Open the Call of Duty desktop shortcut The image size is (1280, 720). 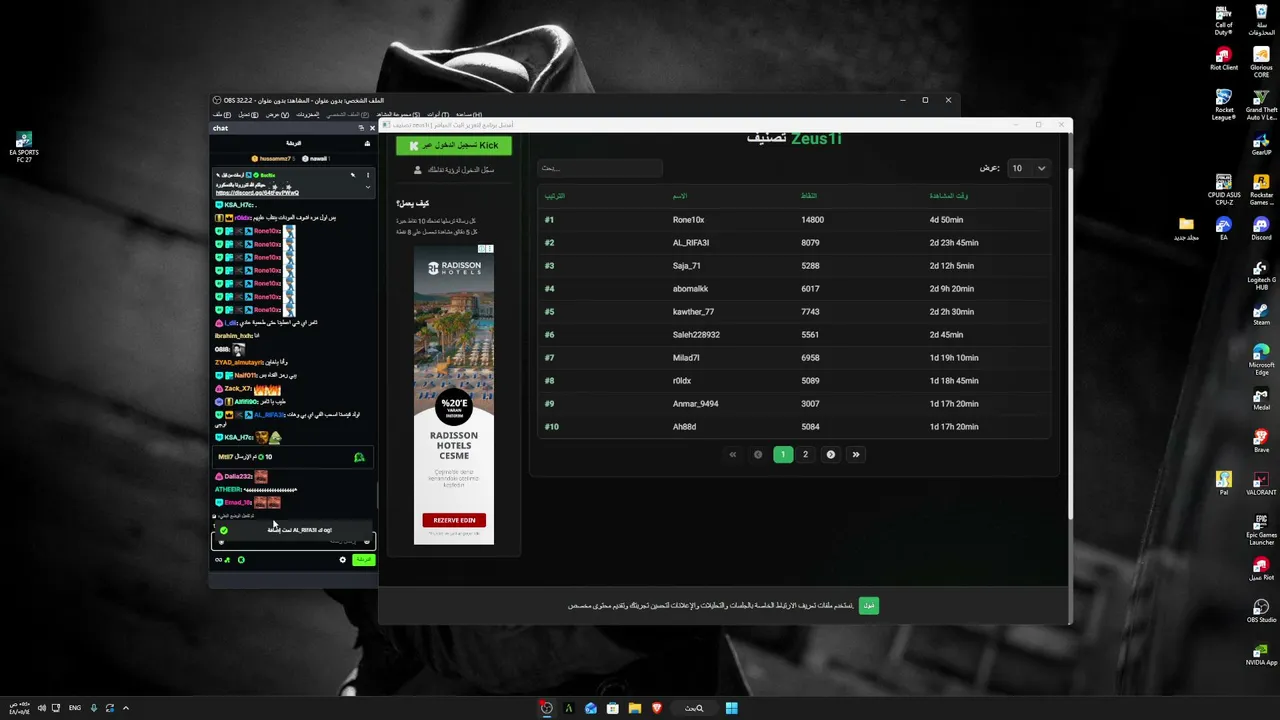pos(1223,19)
